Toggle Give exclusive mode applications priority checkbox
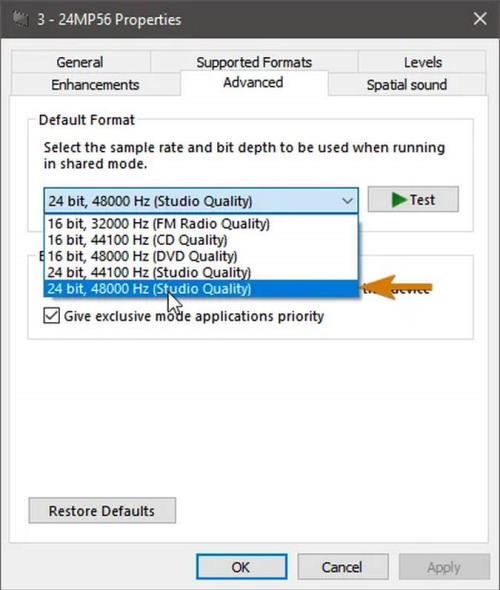Image resolution: width=500 pixels, height=590 pixels. (x=52, y=315)
